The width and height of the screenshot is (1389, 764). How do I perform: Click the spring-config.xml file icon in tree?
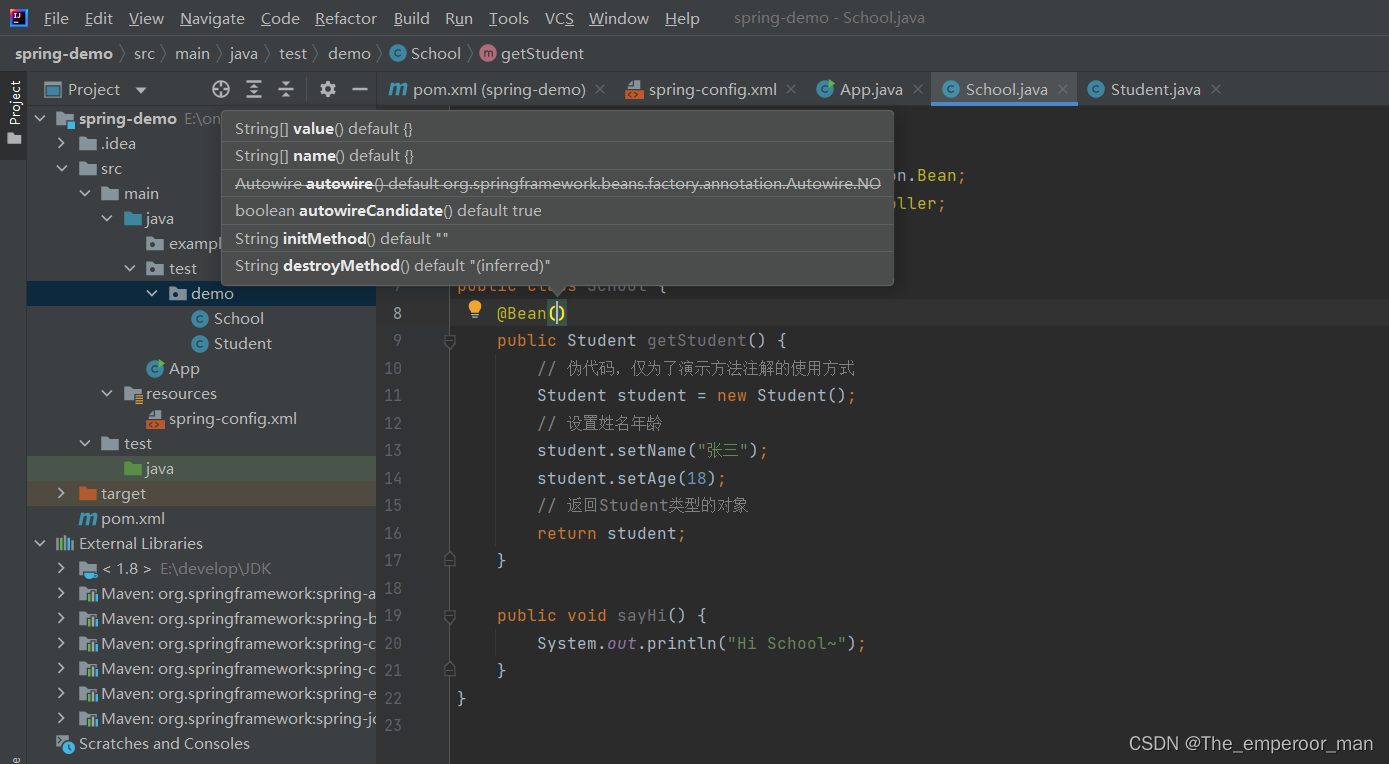(x=155, y=419)
